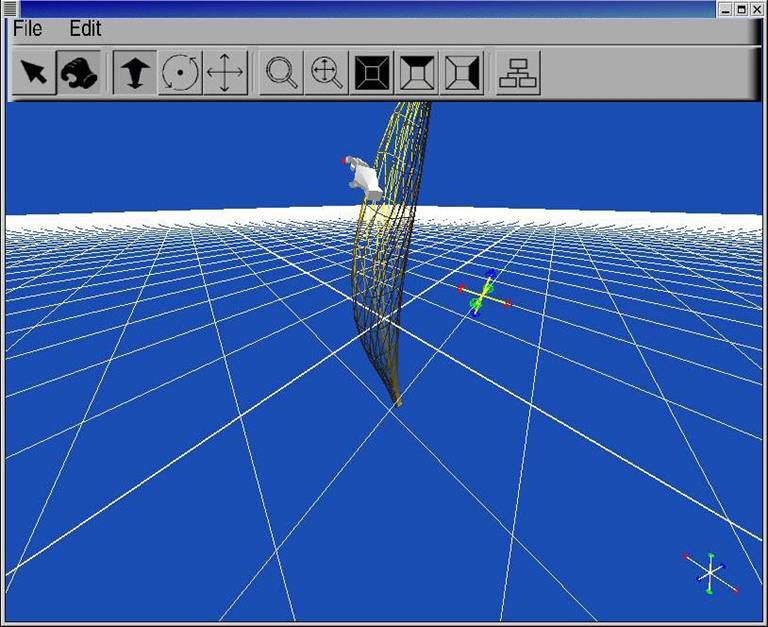Choose the vertical up-down move tool
Viewport: 768px width, 627px height.
135,72
